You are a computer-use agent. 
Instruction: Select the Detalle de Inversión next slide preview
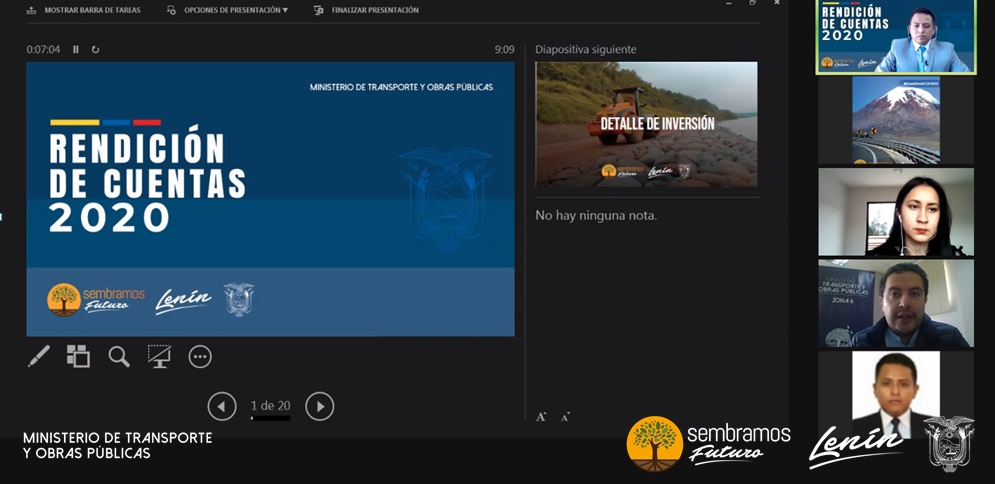646,124
